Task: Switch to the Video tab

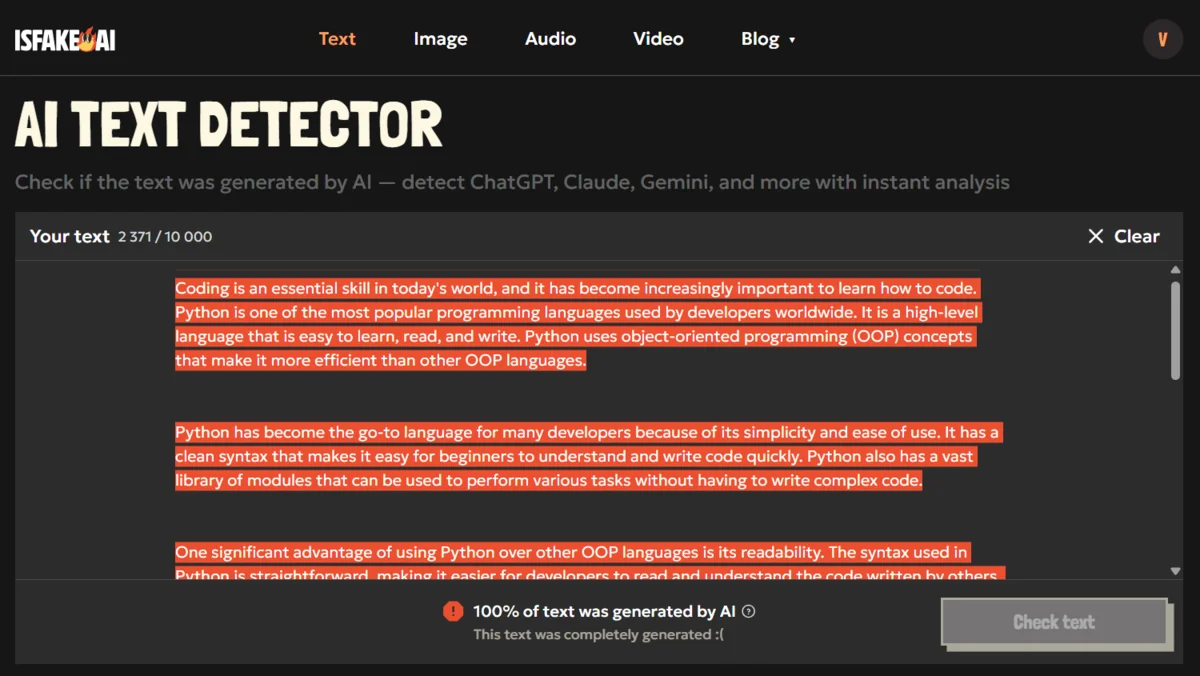Action: point(658,39)
